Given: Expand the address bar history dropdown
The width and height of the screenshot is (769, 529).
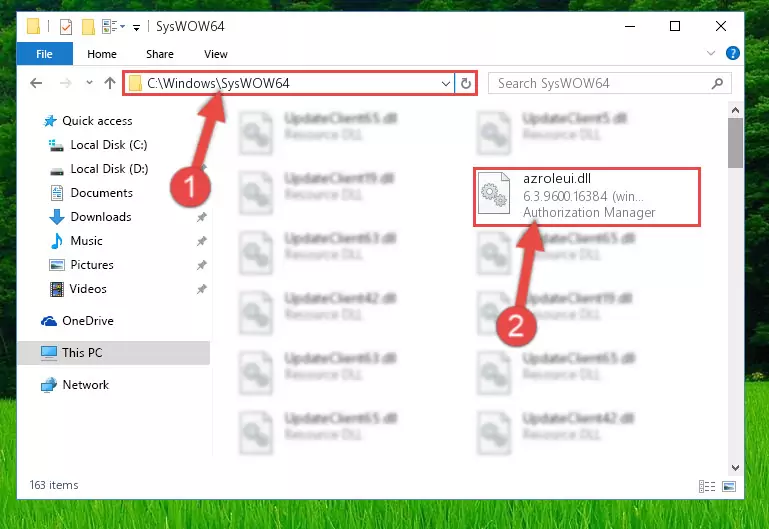Looking at the screenshot, I should tap(445, 83).
